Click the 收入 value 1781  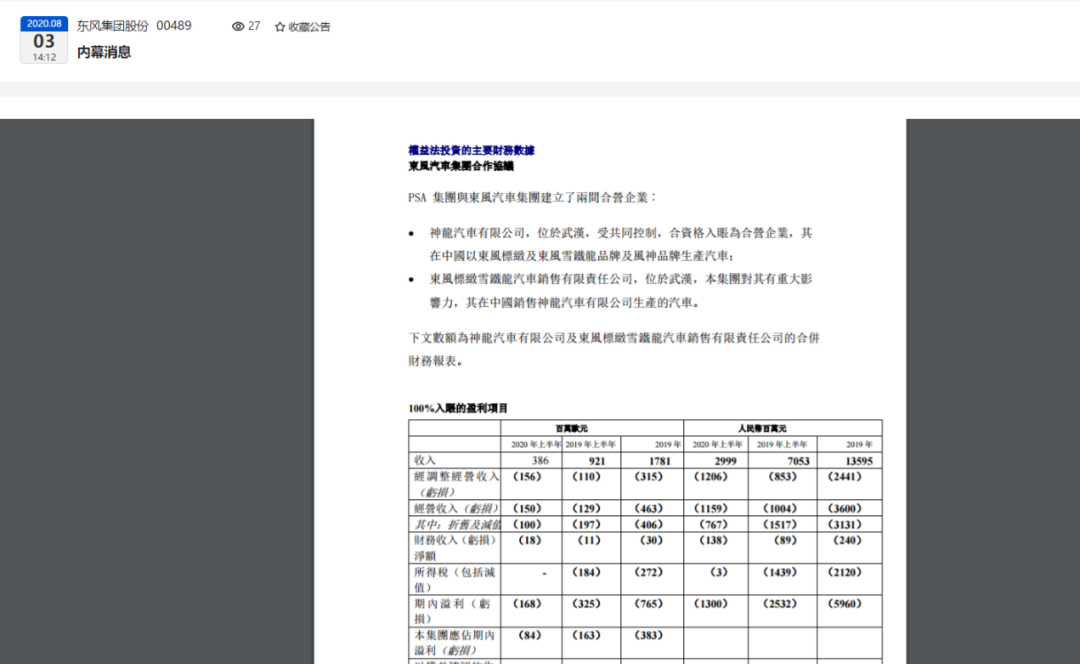tap(659, 461)
